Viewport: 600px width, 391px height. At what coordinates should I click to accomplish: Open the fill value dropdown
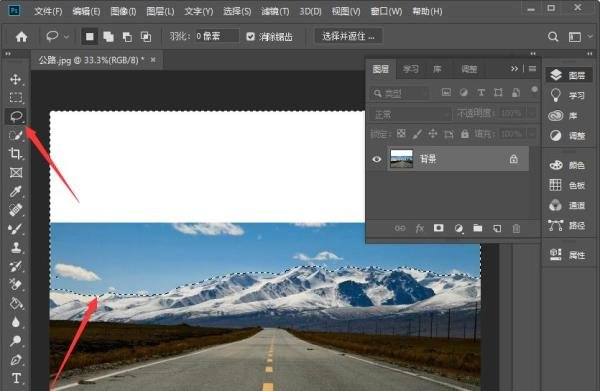[x=532, y=134]
